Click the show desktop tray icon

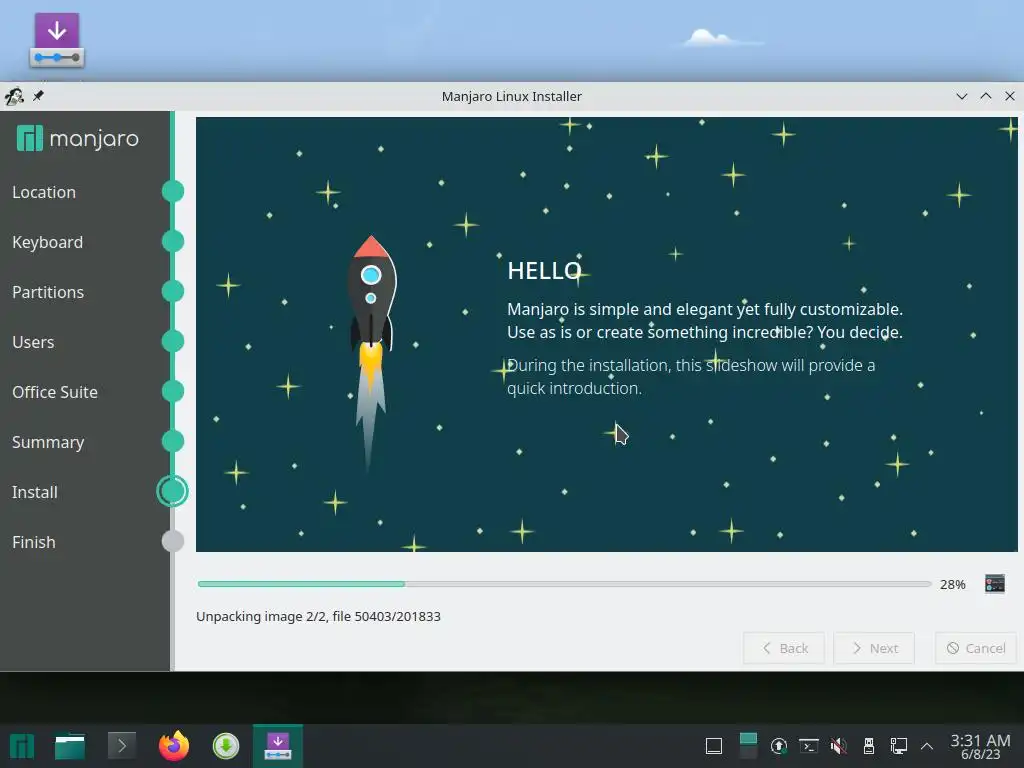click(x=714, y=746)
